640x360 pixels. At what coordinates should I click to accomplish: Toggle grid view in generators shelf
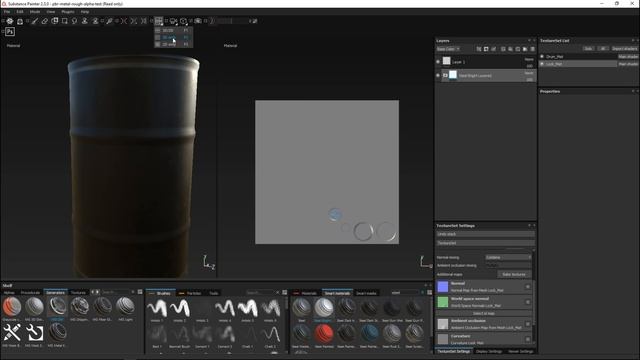[140, 292]
